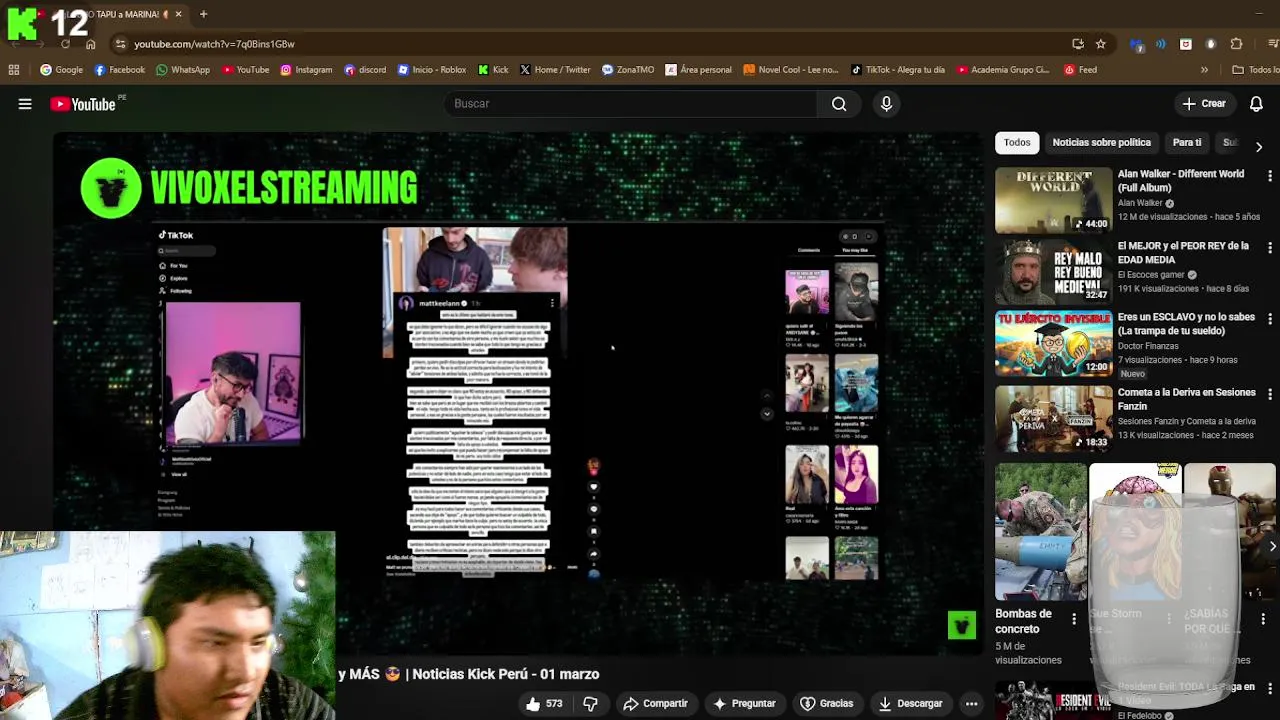Click the Compartir button
The width and height of the screenshot is (1280, 720).
[x=655, y=704]
